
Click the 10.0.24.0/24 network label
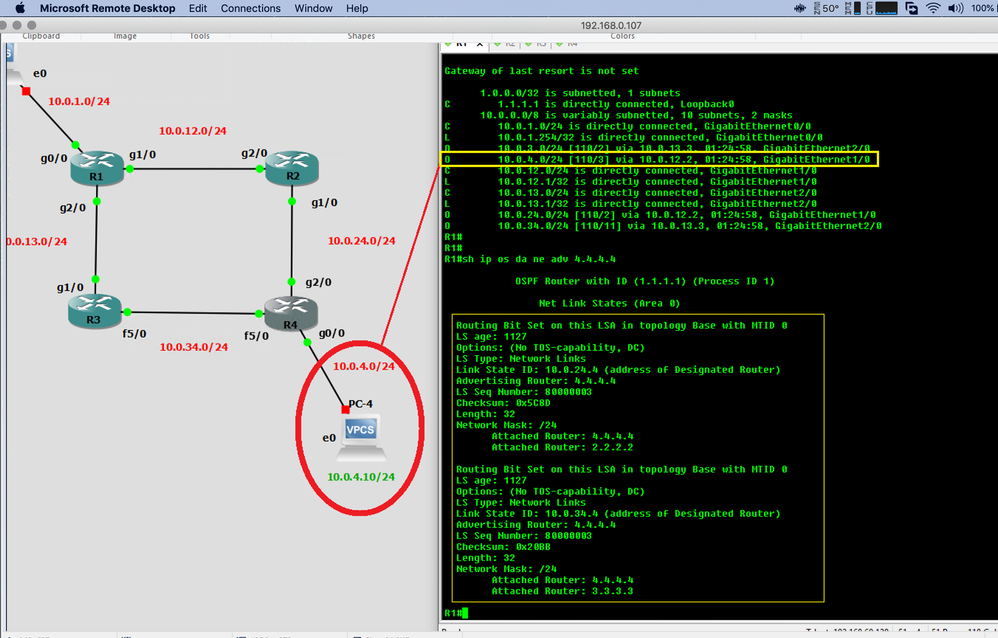click(362, 241)
